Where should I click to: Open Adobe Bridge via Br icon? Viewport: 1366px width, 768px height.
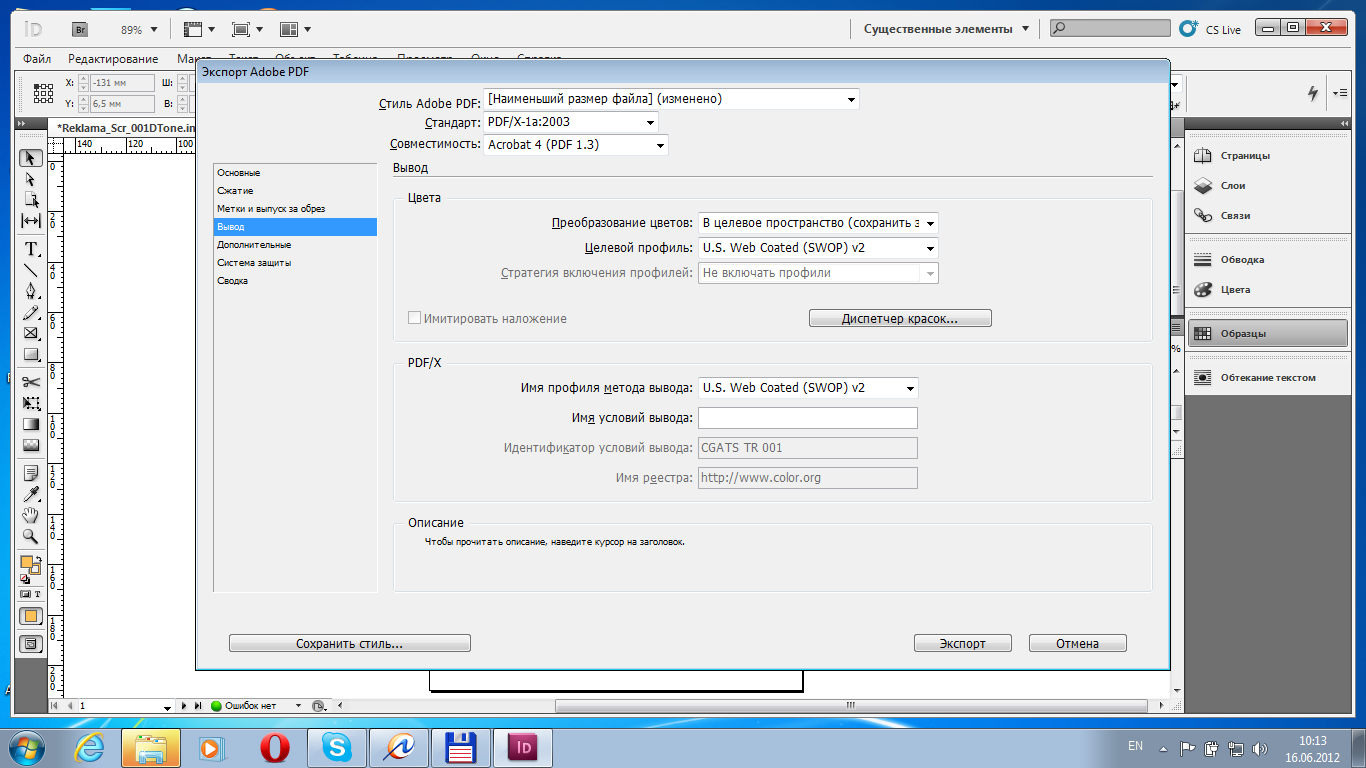pyautogui.click(x=82, y=29)
